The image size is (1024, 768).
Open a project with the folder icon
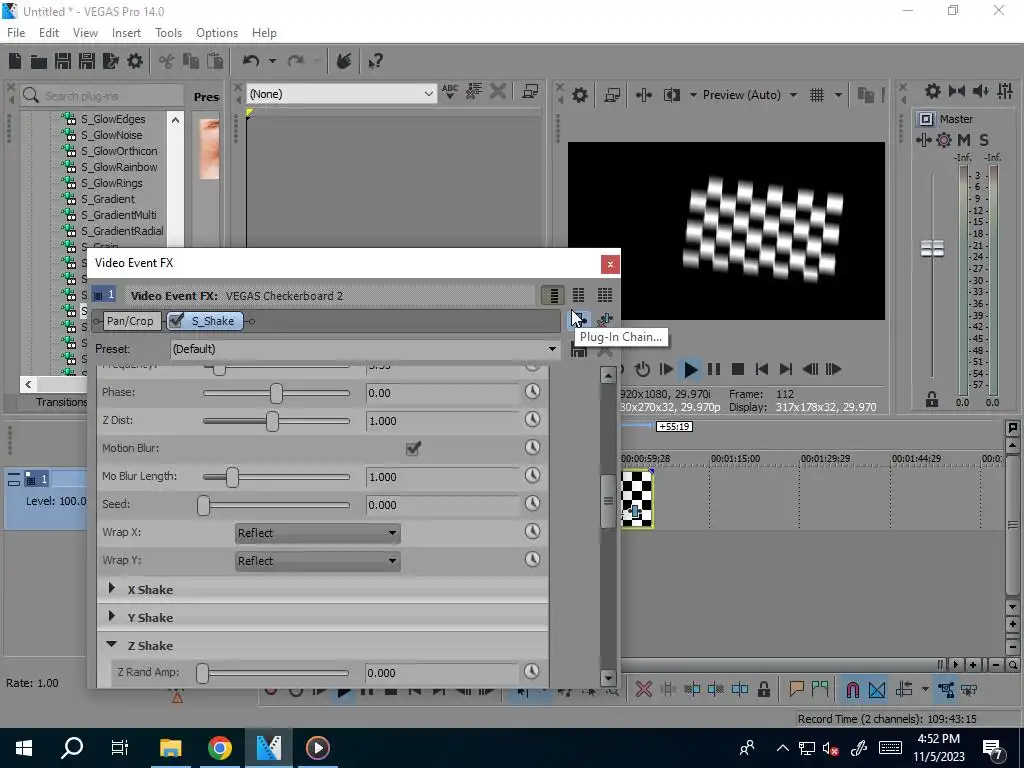(x=39, y=61)
